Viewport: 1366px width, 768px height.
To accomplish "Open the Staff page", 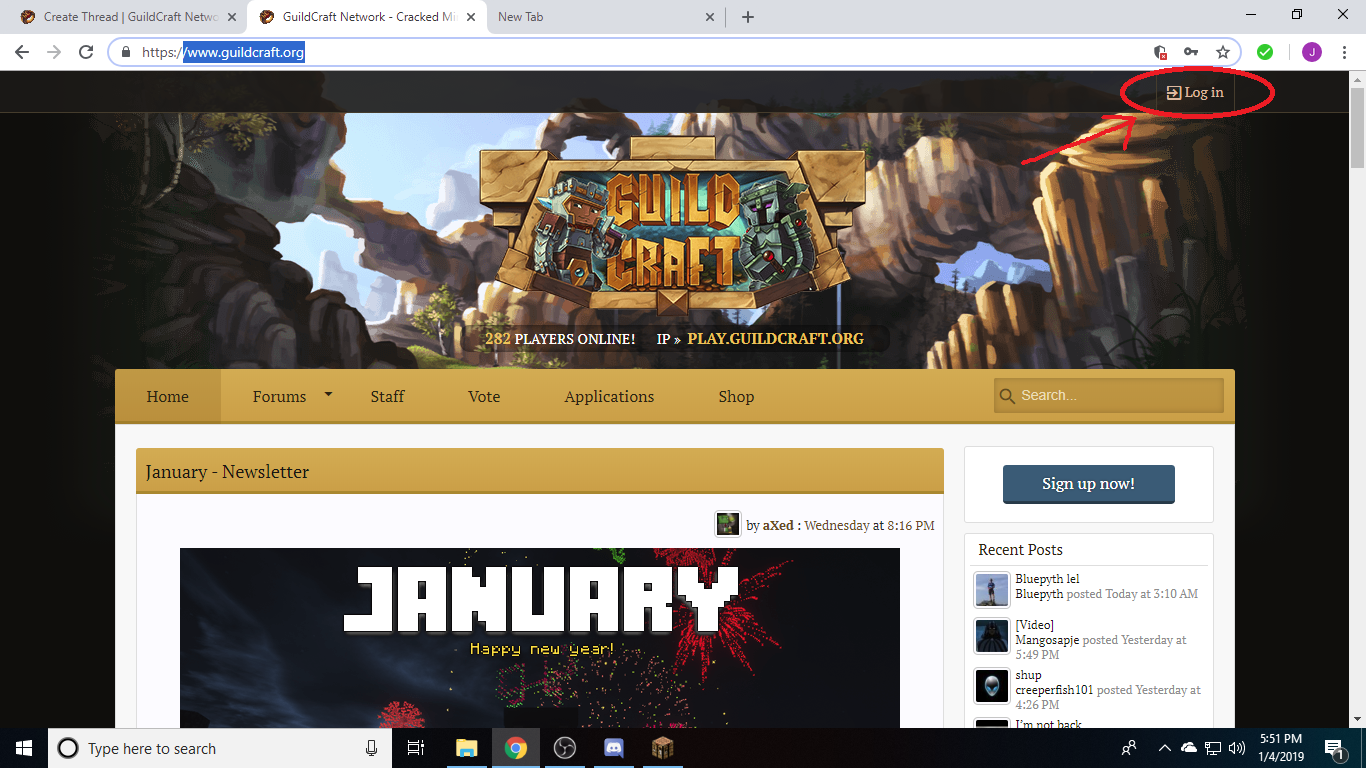I will [x=387, y=396].
